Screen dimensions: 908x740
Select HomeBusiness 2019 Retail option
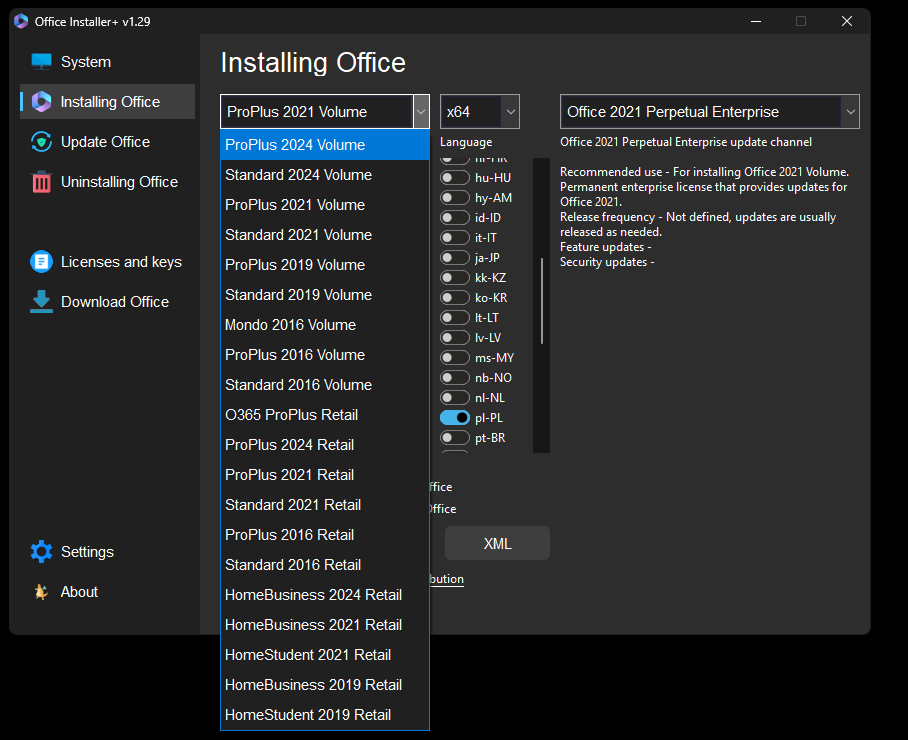325,684
